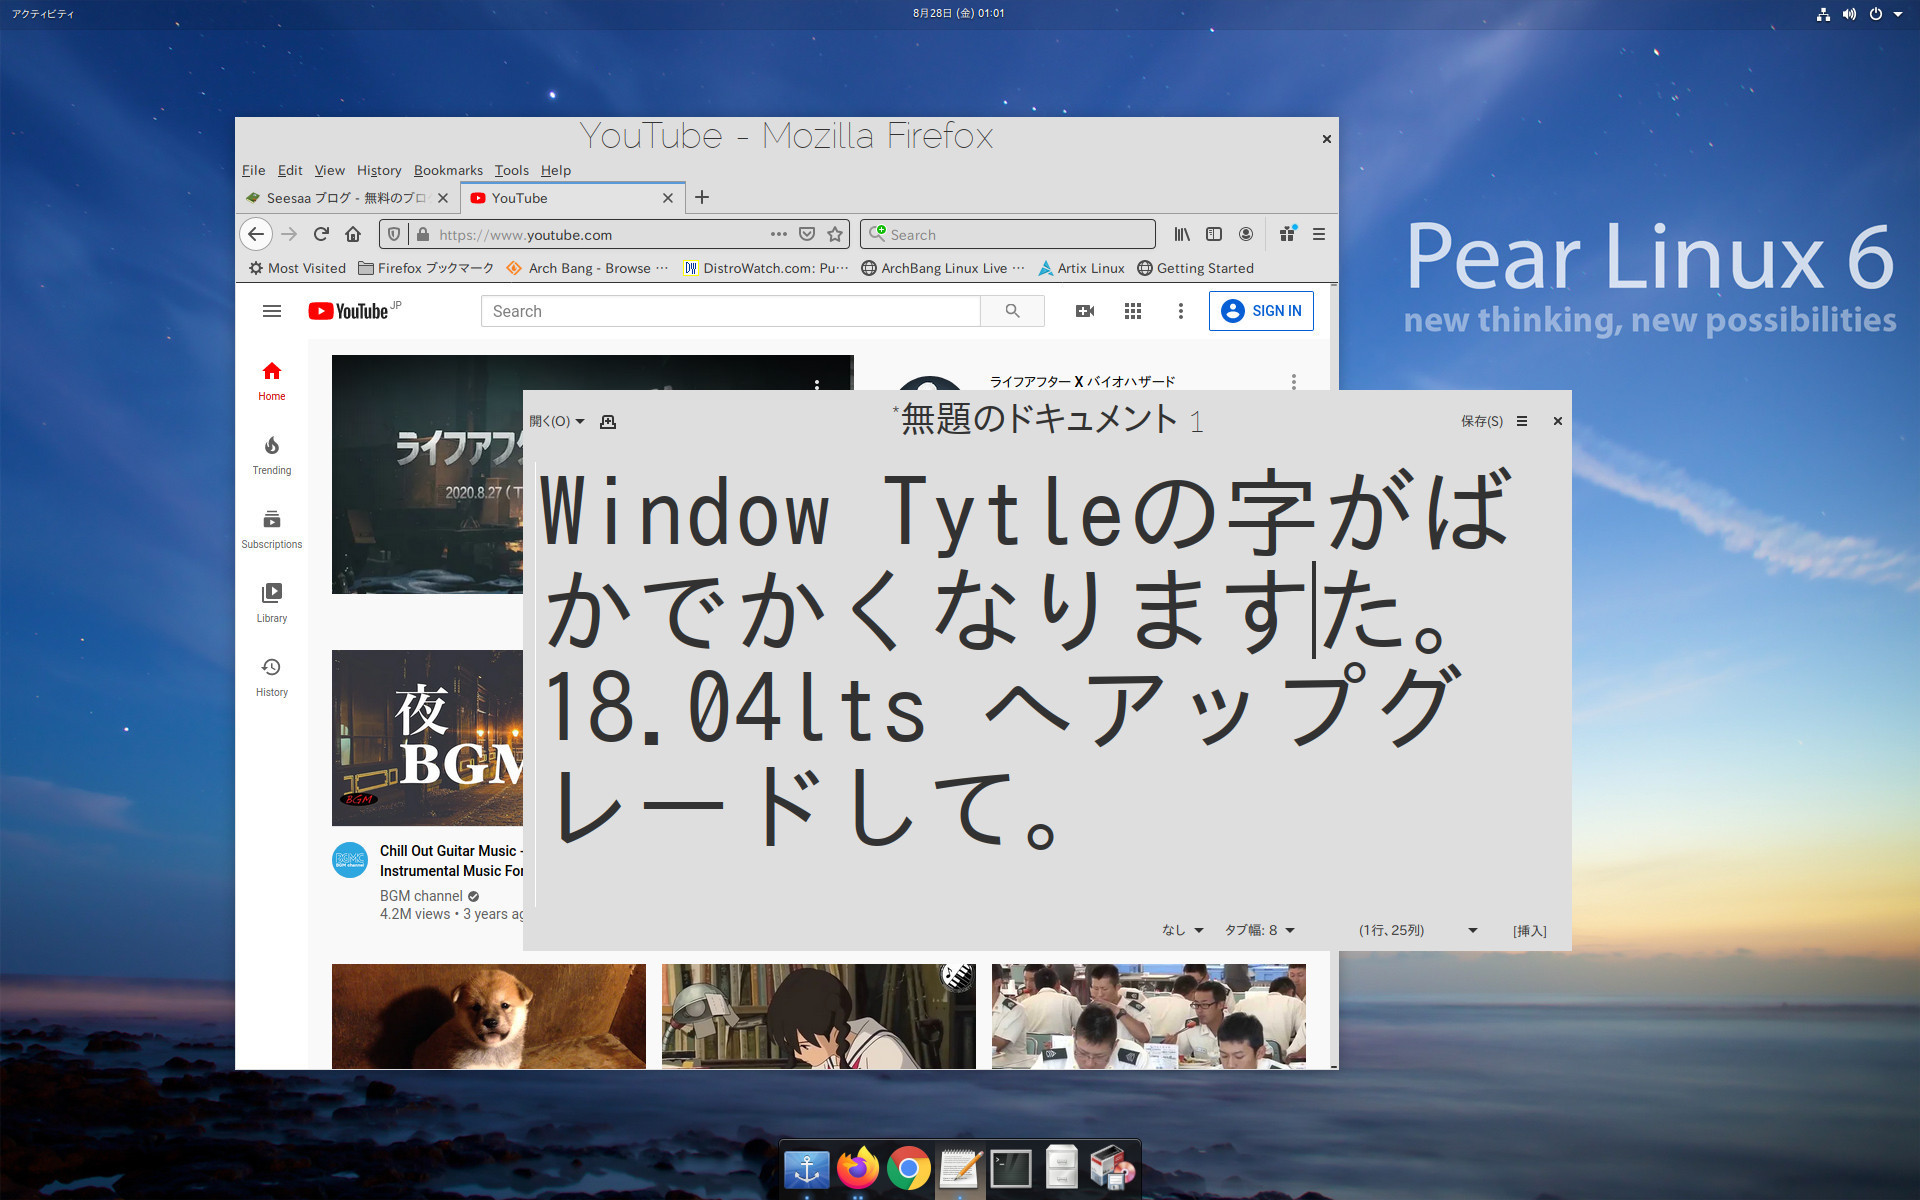Viewport: 1920px width, 1200px height.
Task: Go to YouTube Home in sidebar
Action: (x=272, y=381)
